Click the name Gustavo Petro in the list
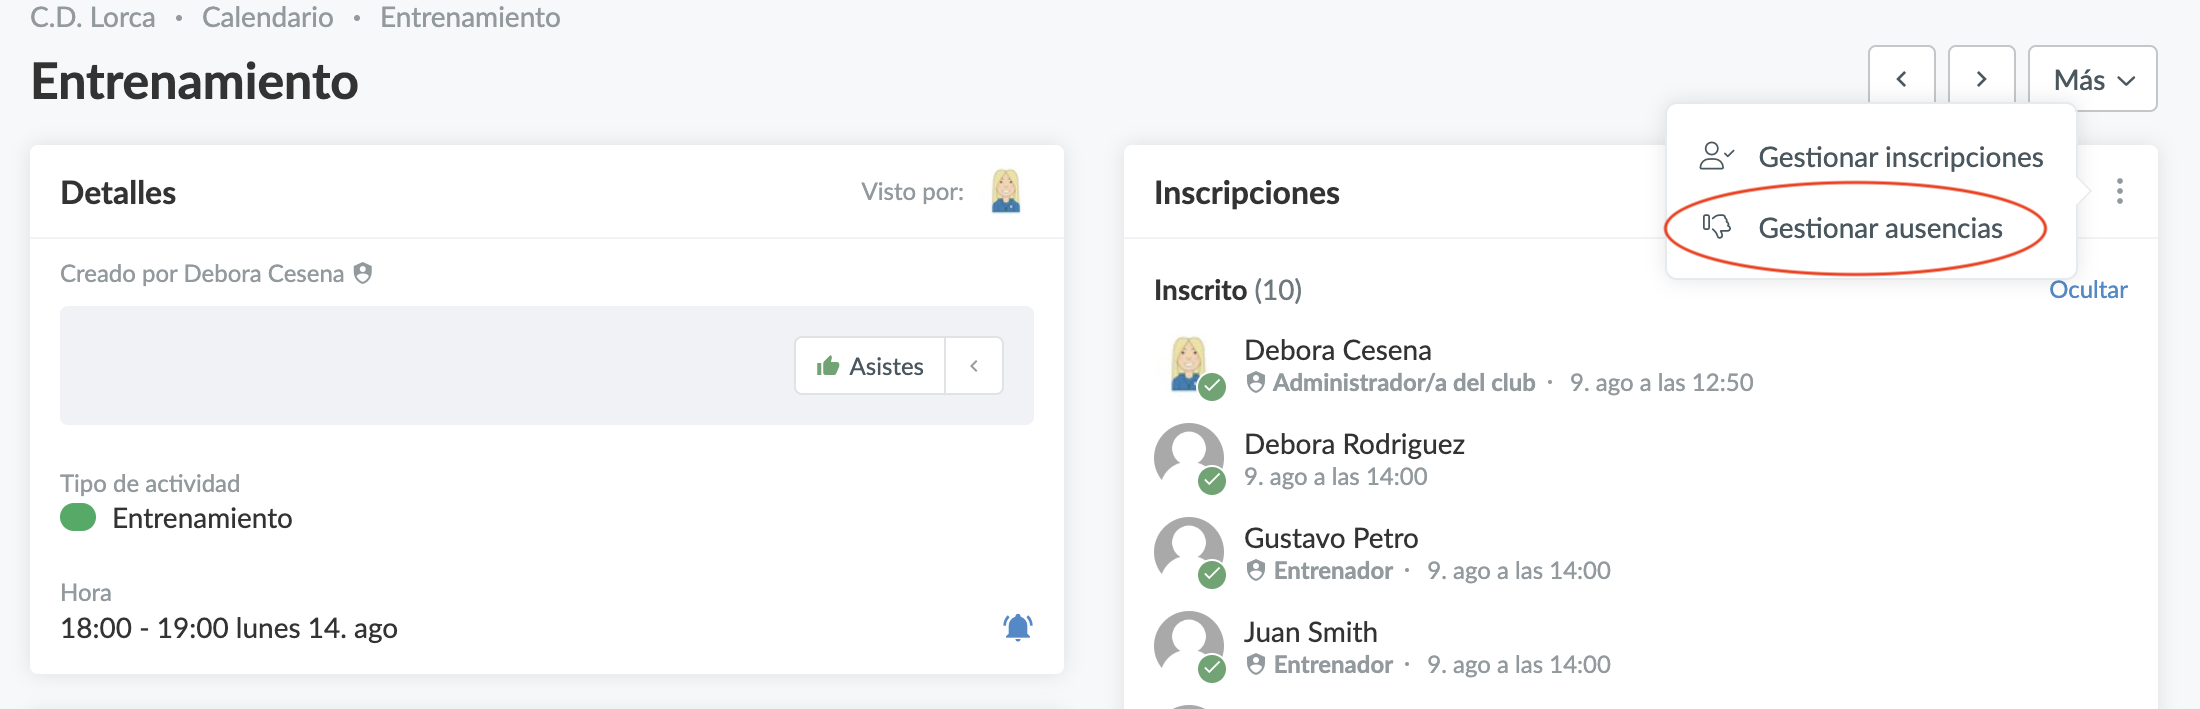 pos(1330,538)
